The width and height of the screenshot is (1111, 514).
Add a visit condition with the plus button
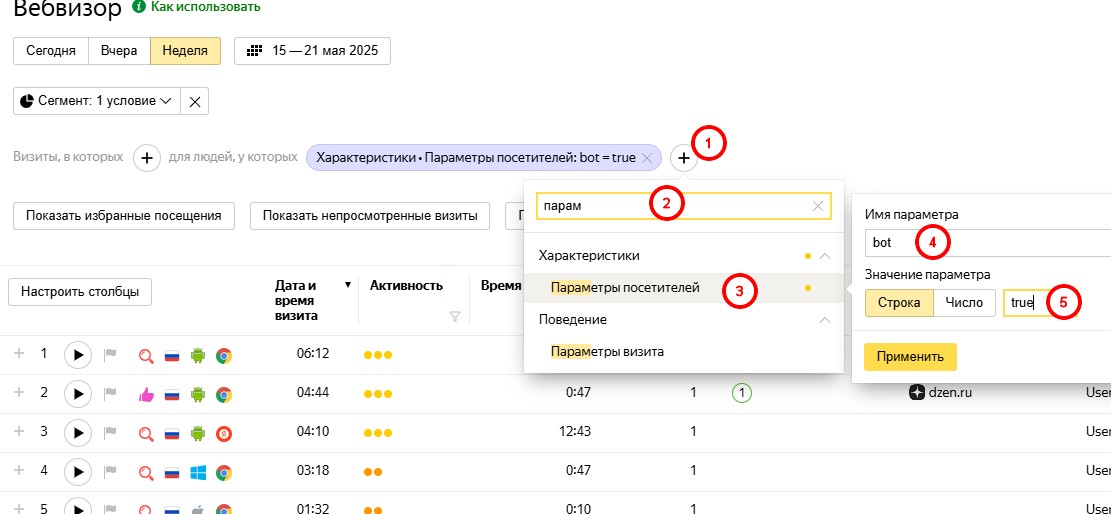point(147,157)
